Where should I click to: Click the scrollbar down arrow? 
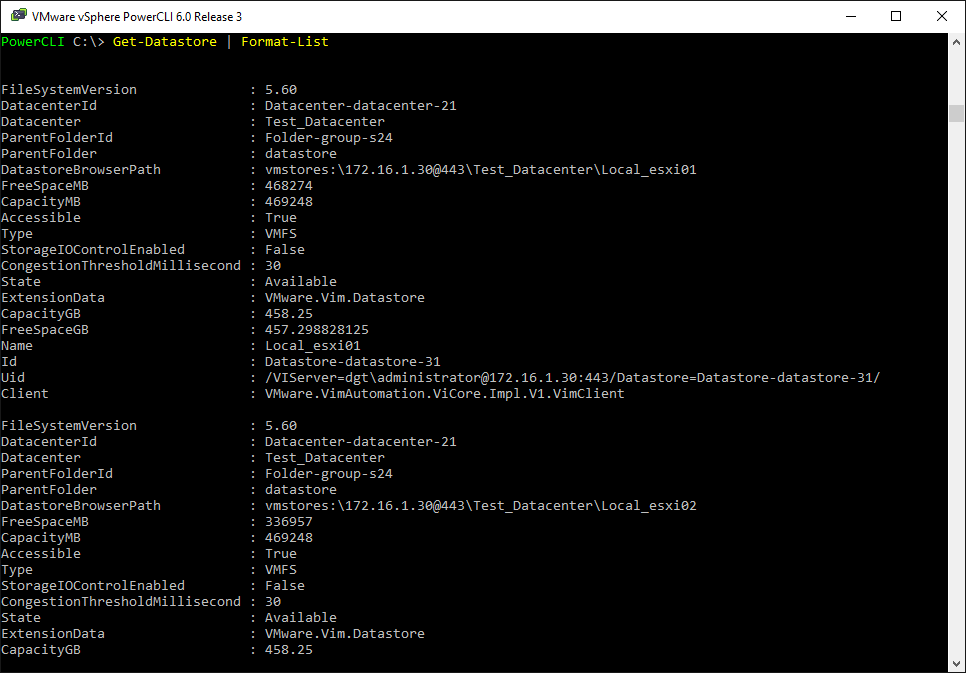(956, 663)
